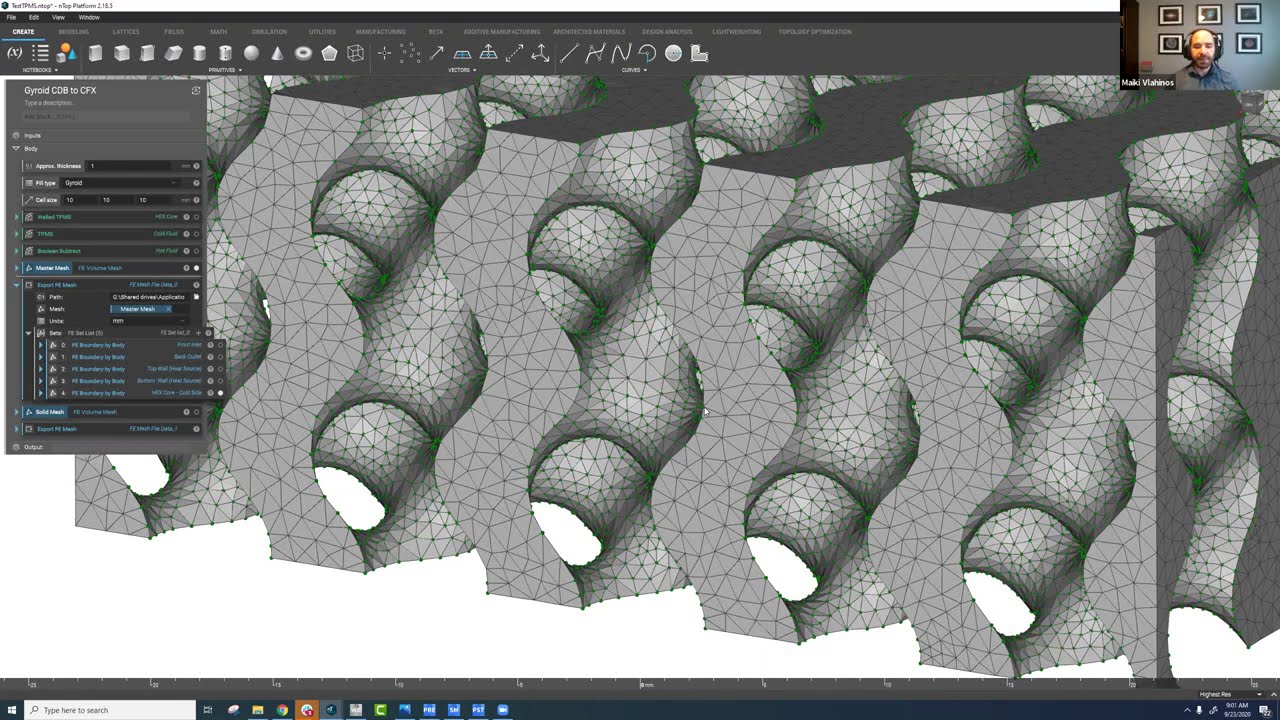Select the spline curve N tool

621,53
